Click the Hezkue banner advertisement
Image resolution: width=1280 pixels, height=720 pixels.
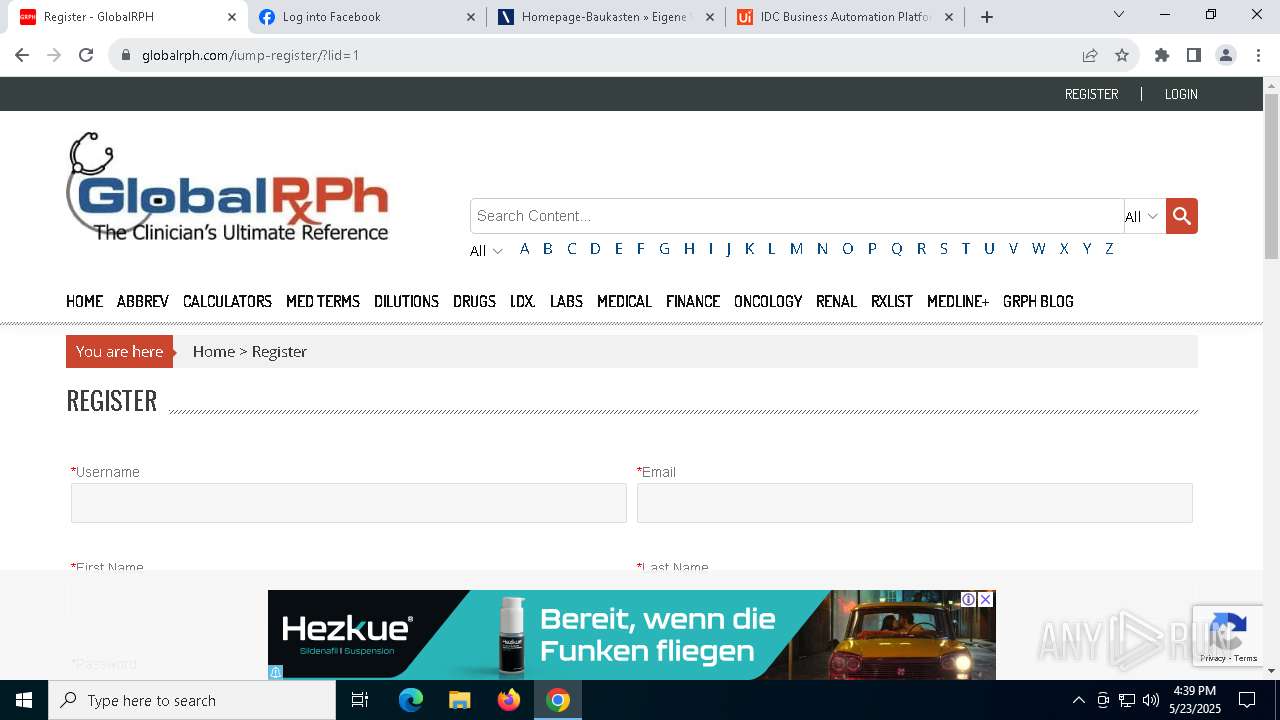(631, 635)
